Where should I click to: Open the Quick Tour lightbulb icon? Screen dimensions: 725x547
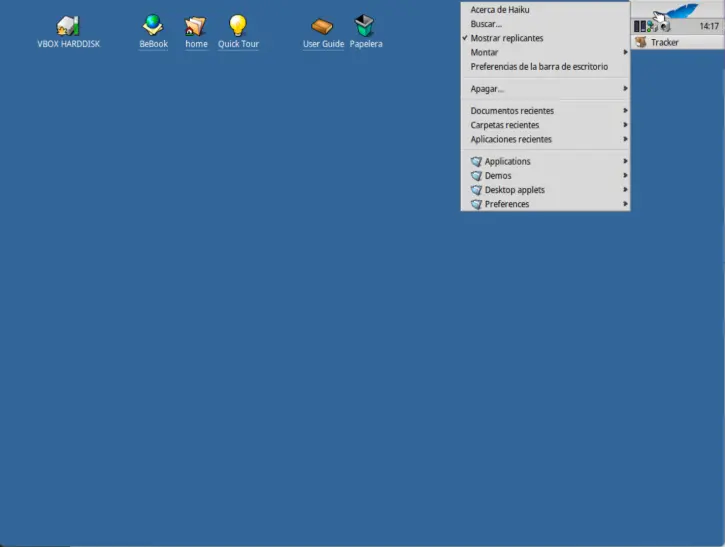click(x=238, y=25)
